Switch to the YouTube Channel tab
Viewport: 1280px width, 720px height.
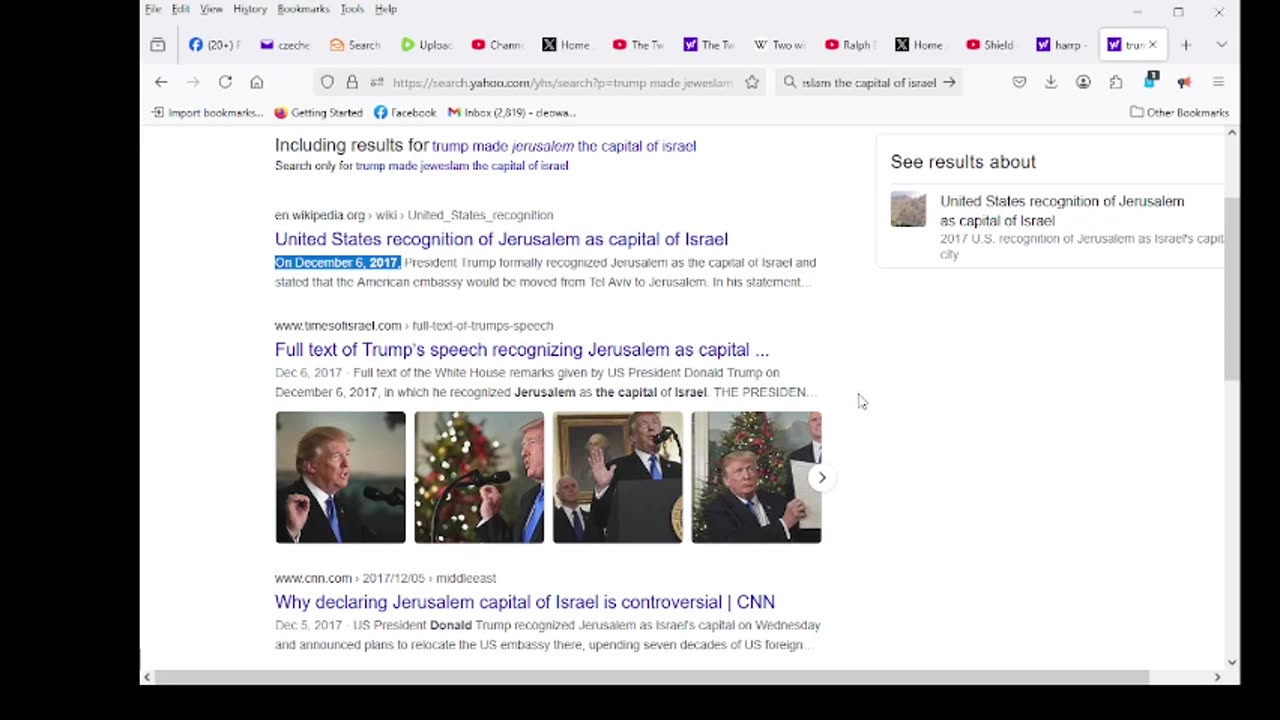pyautogui.click(x=497, y=45)
